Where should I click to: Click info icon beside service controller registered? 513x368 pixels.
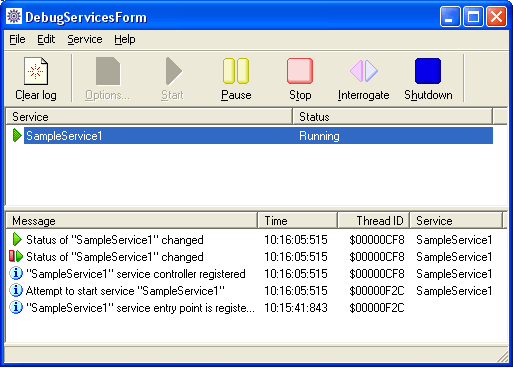(16, 273)
